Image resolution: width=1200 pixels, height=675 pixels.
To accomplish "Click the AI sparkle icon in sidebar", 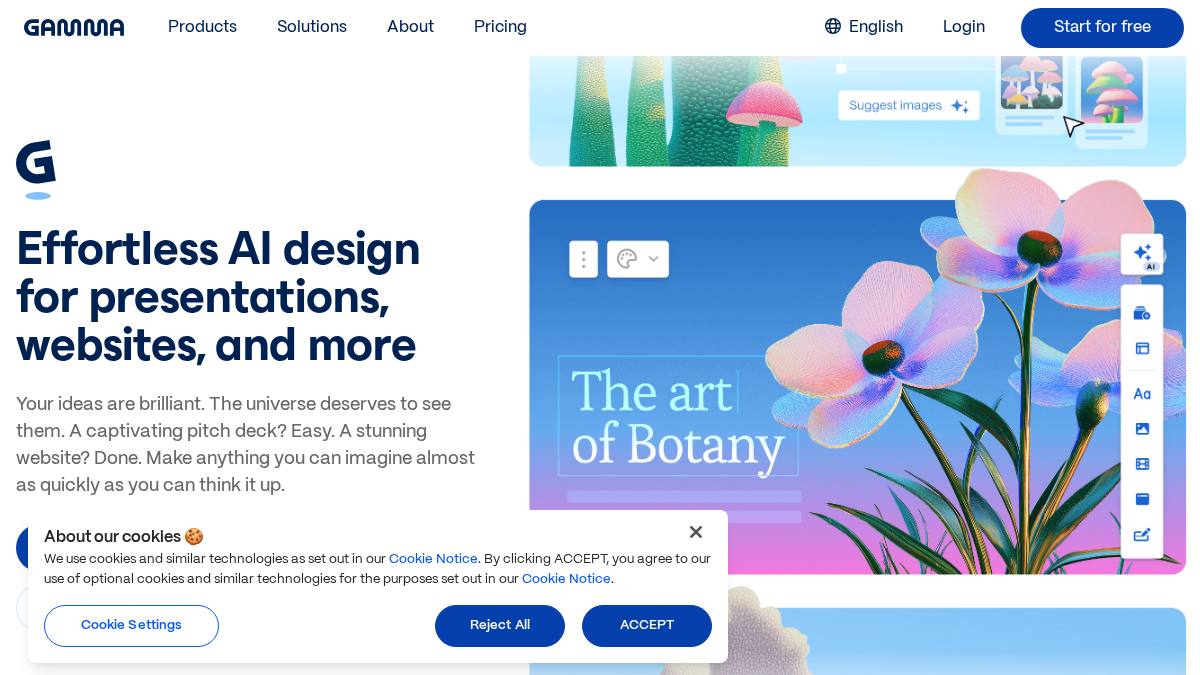I will click(1142, 254).
